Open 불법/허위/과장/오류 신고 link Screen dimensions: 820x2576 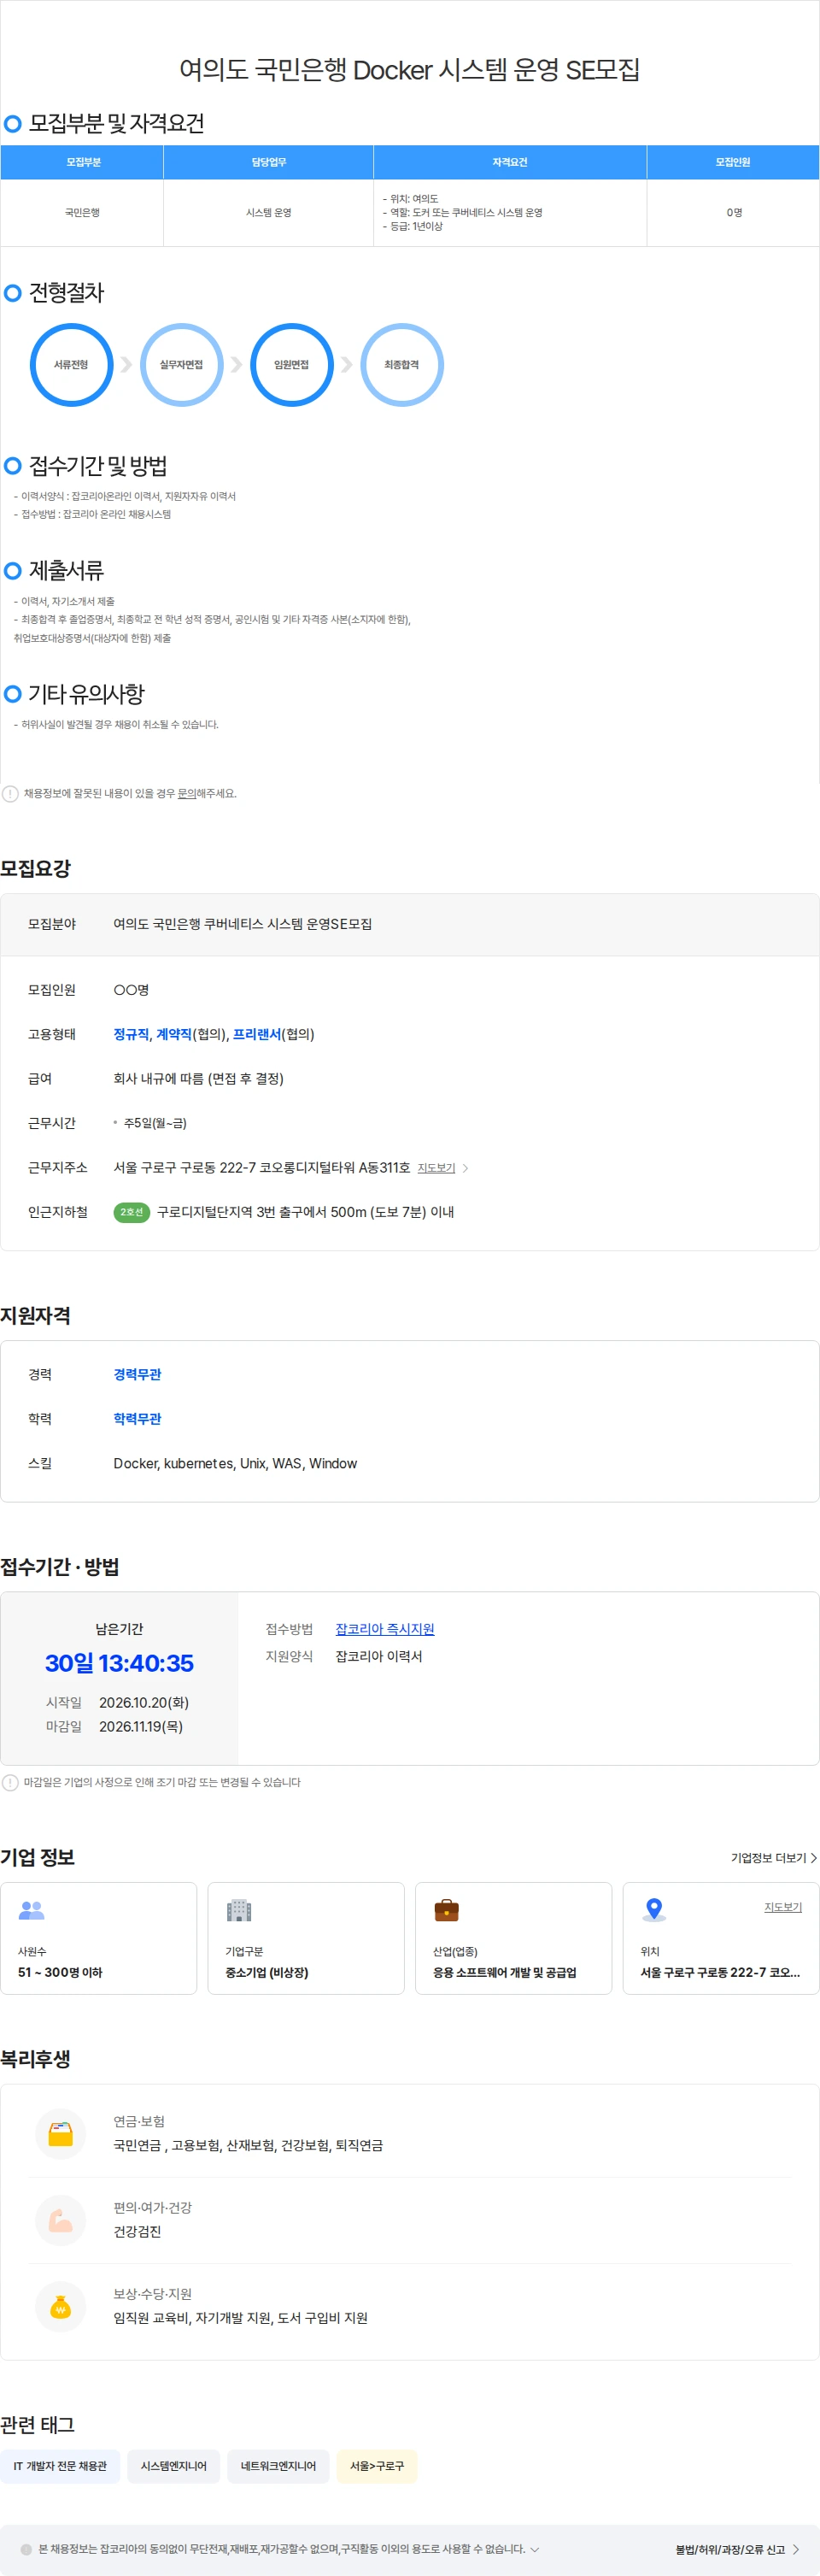738,2549
